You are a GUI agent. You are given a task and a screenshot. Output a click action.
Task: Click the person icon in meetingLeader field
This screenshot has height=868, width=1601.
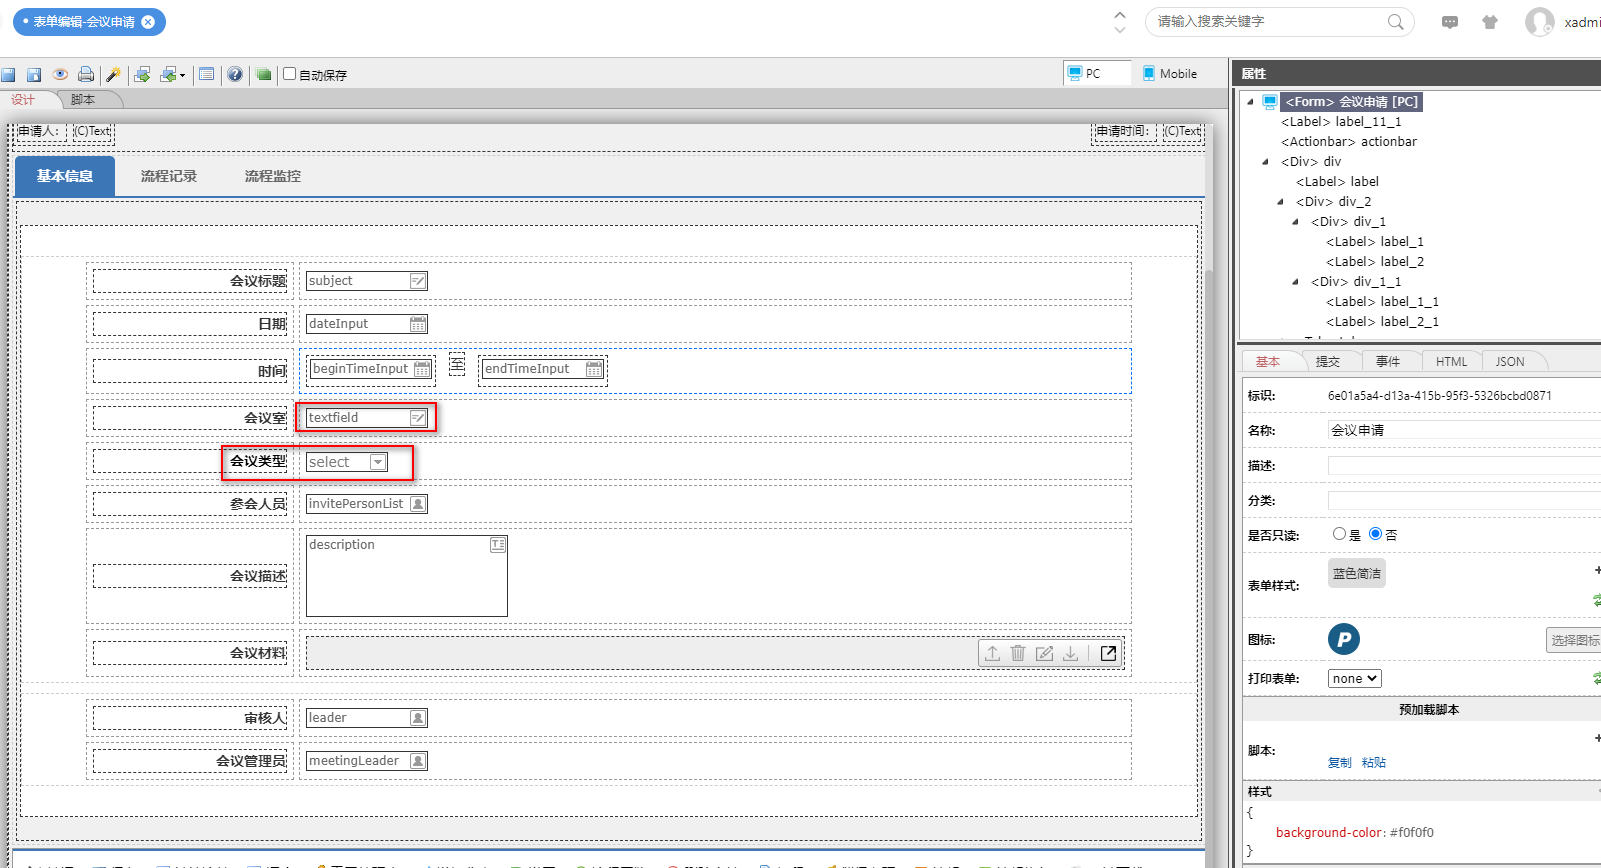(418, 761)
